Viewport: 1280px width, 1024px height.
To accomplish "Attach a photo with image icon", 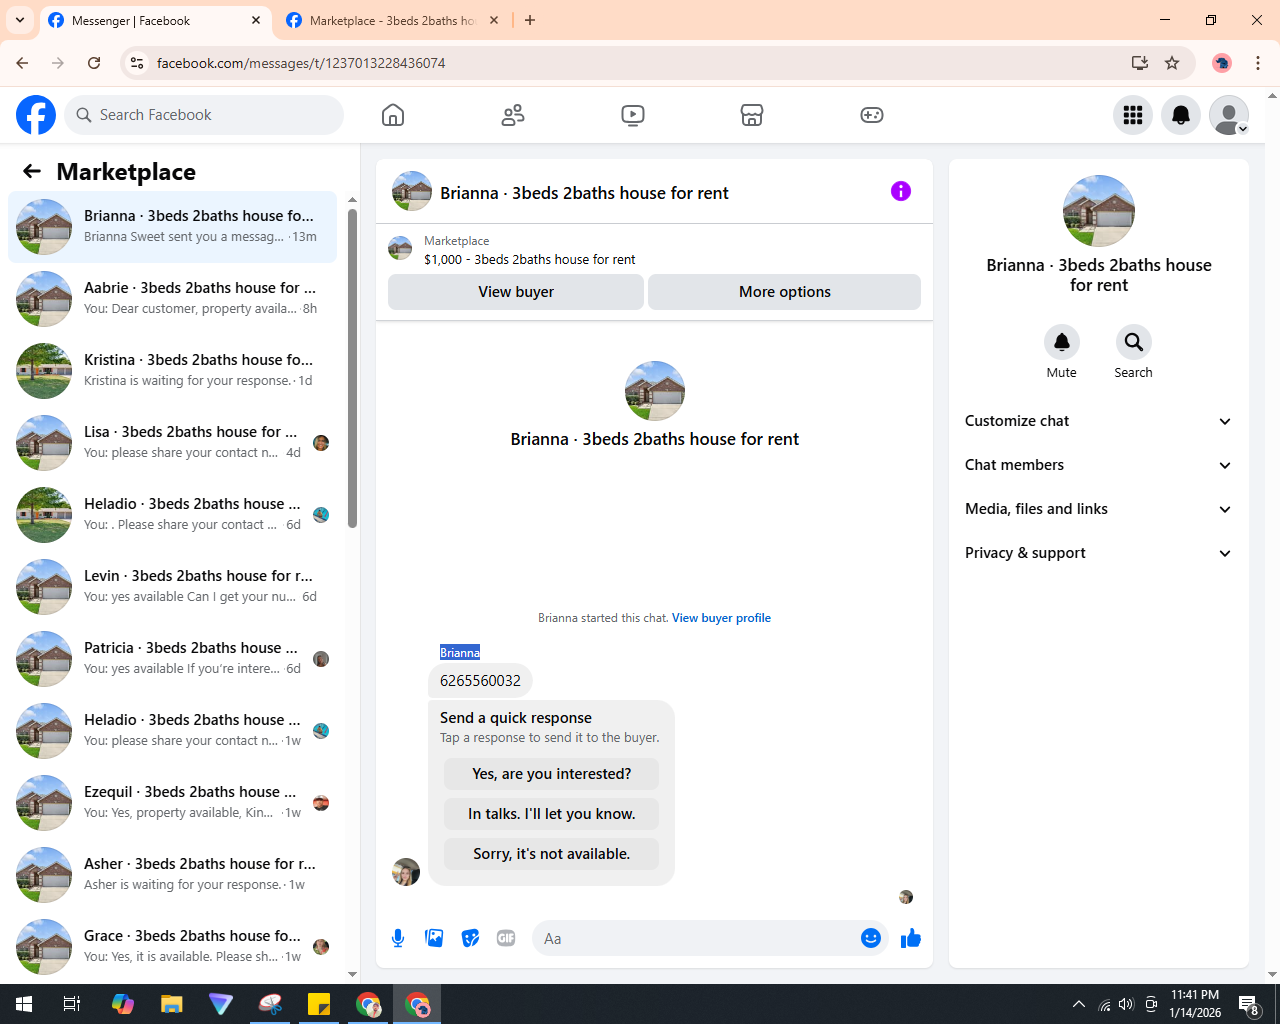I will click(434, 938).
